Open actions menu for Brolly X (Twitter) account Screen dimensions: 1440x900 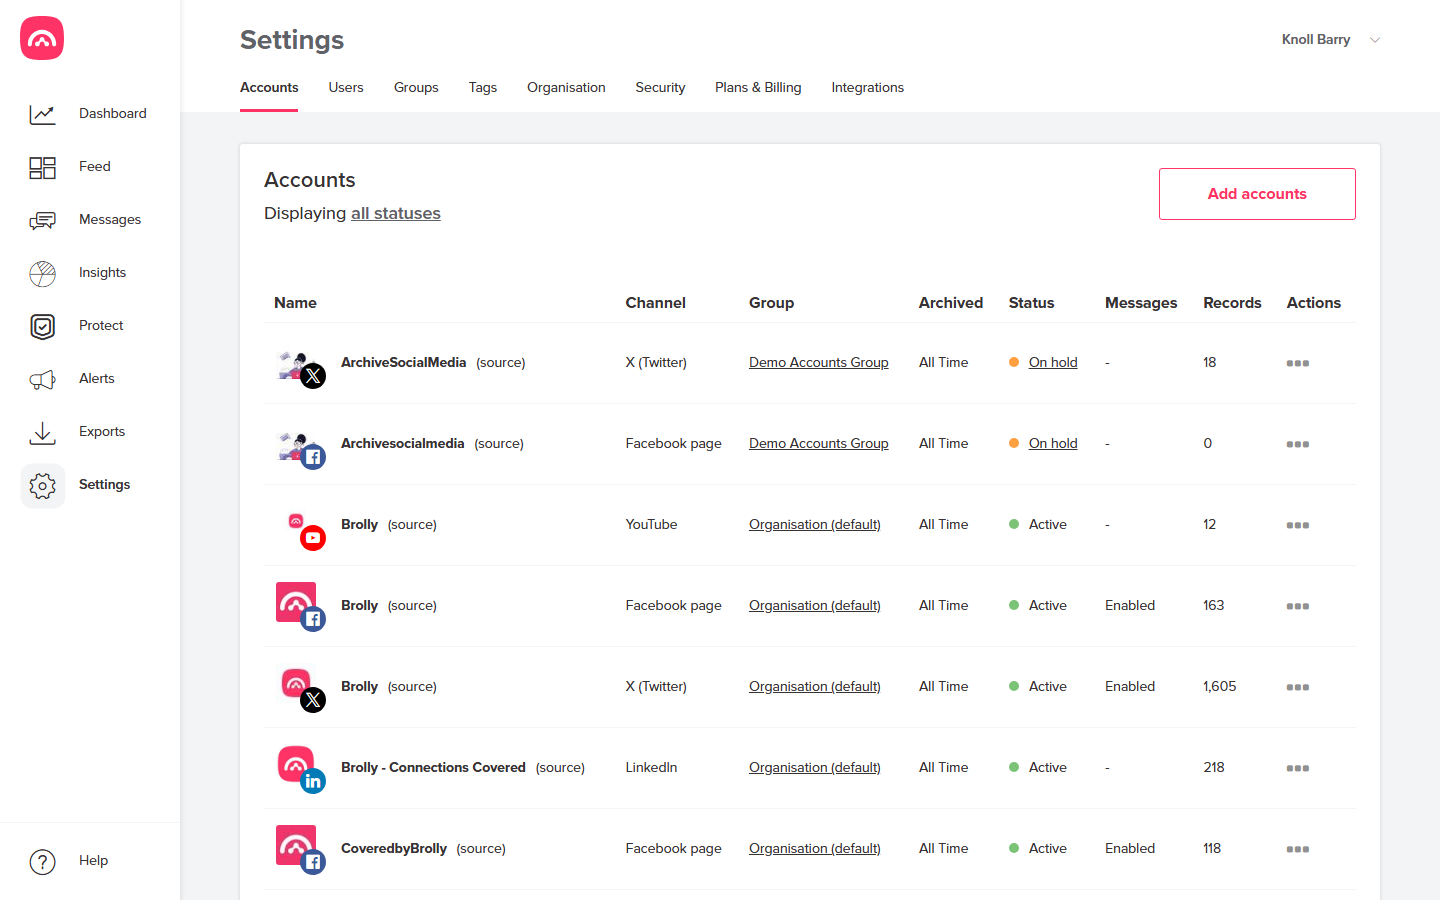pos(1298,687)
